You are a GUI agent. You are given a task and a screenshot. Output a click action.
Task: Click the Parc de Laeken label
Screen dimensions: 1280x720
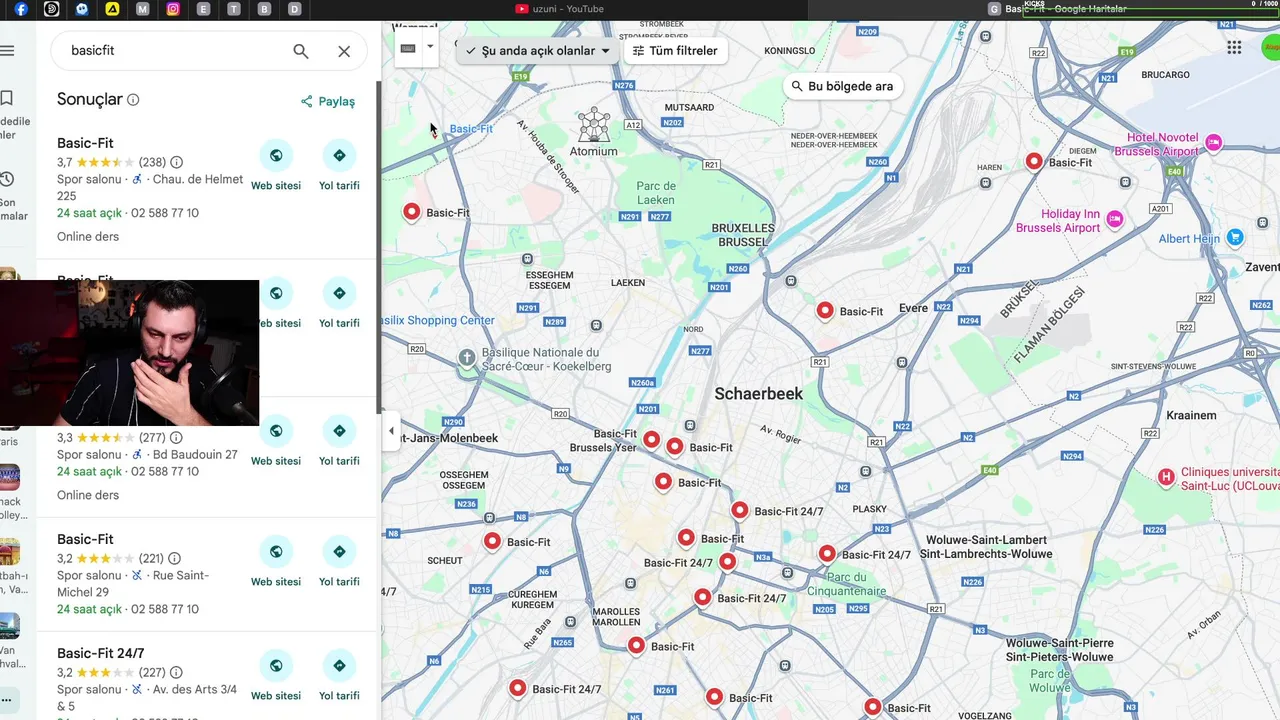coord(656,193)
